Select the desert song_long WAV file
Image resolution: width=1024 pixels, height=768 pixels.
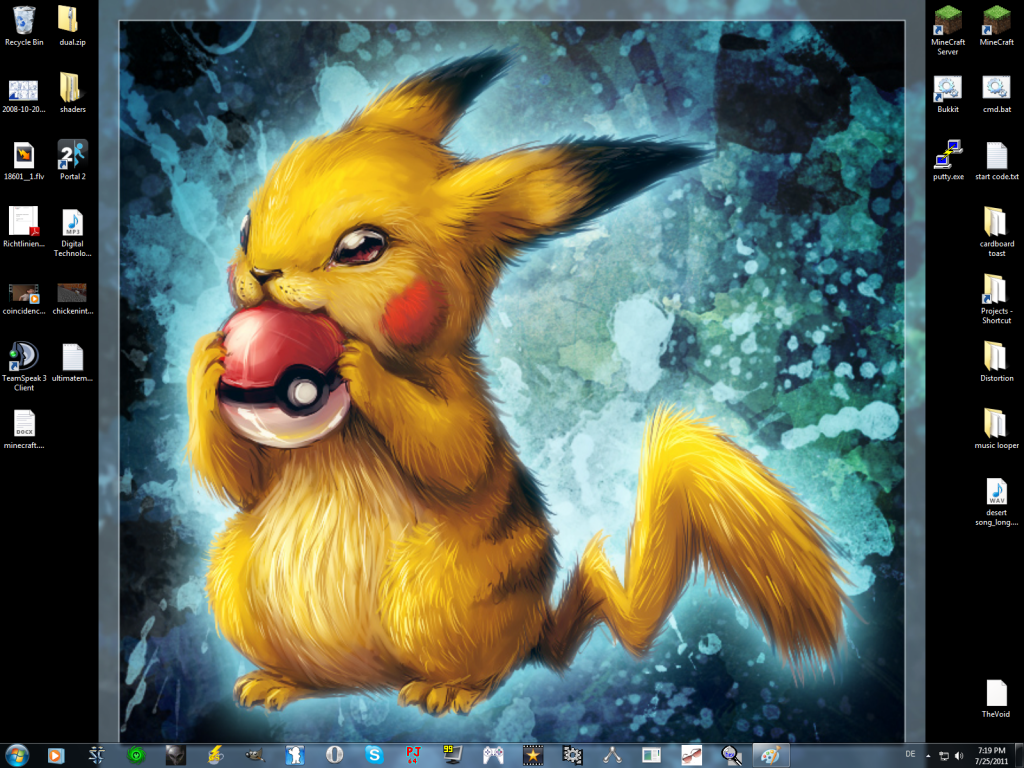click(997, 502)
